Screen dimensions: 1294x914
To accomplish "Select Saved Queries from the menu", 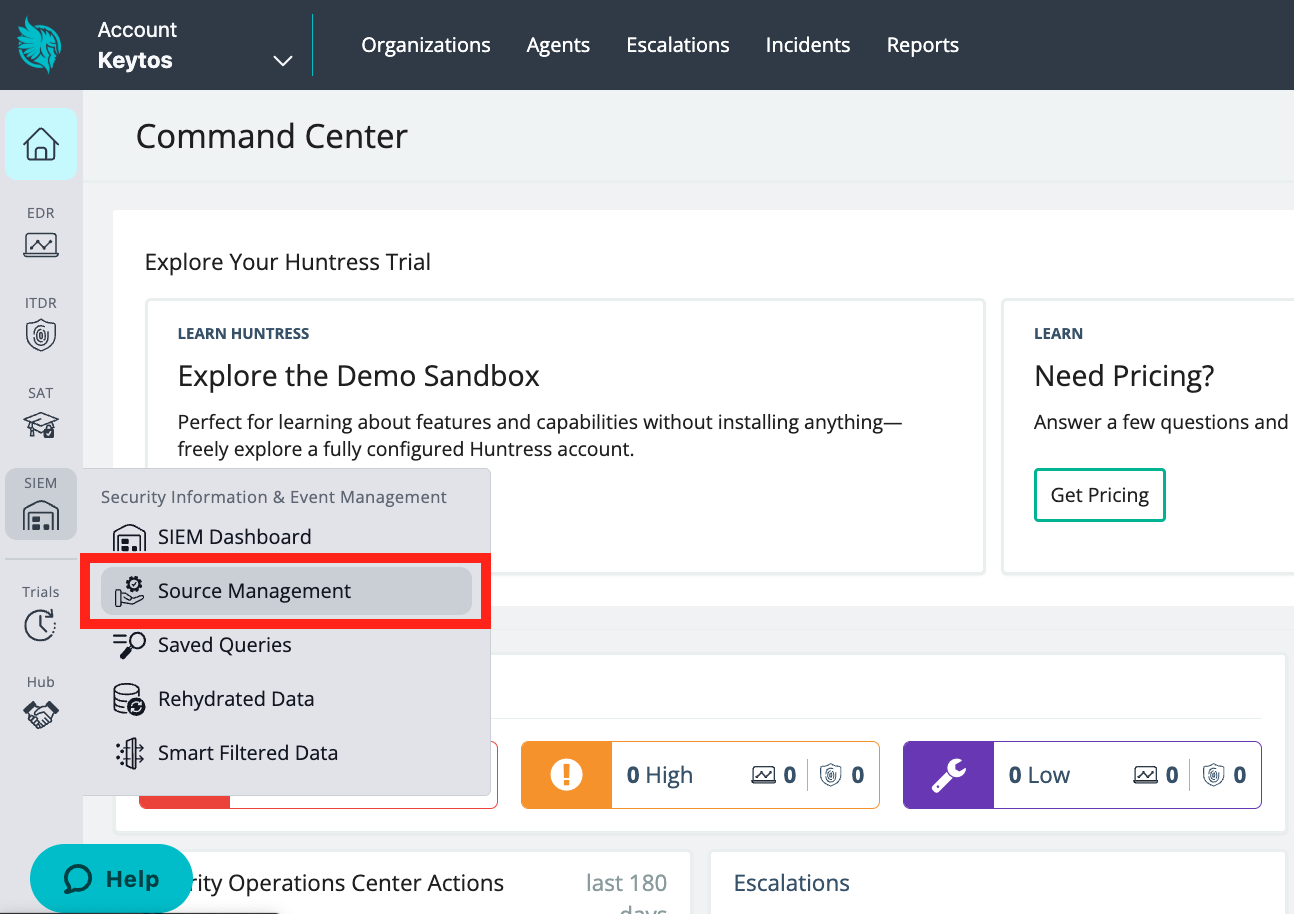I will click(x=223, y=645).
